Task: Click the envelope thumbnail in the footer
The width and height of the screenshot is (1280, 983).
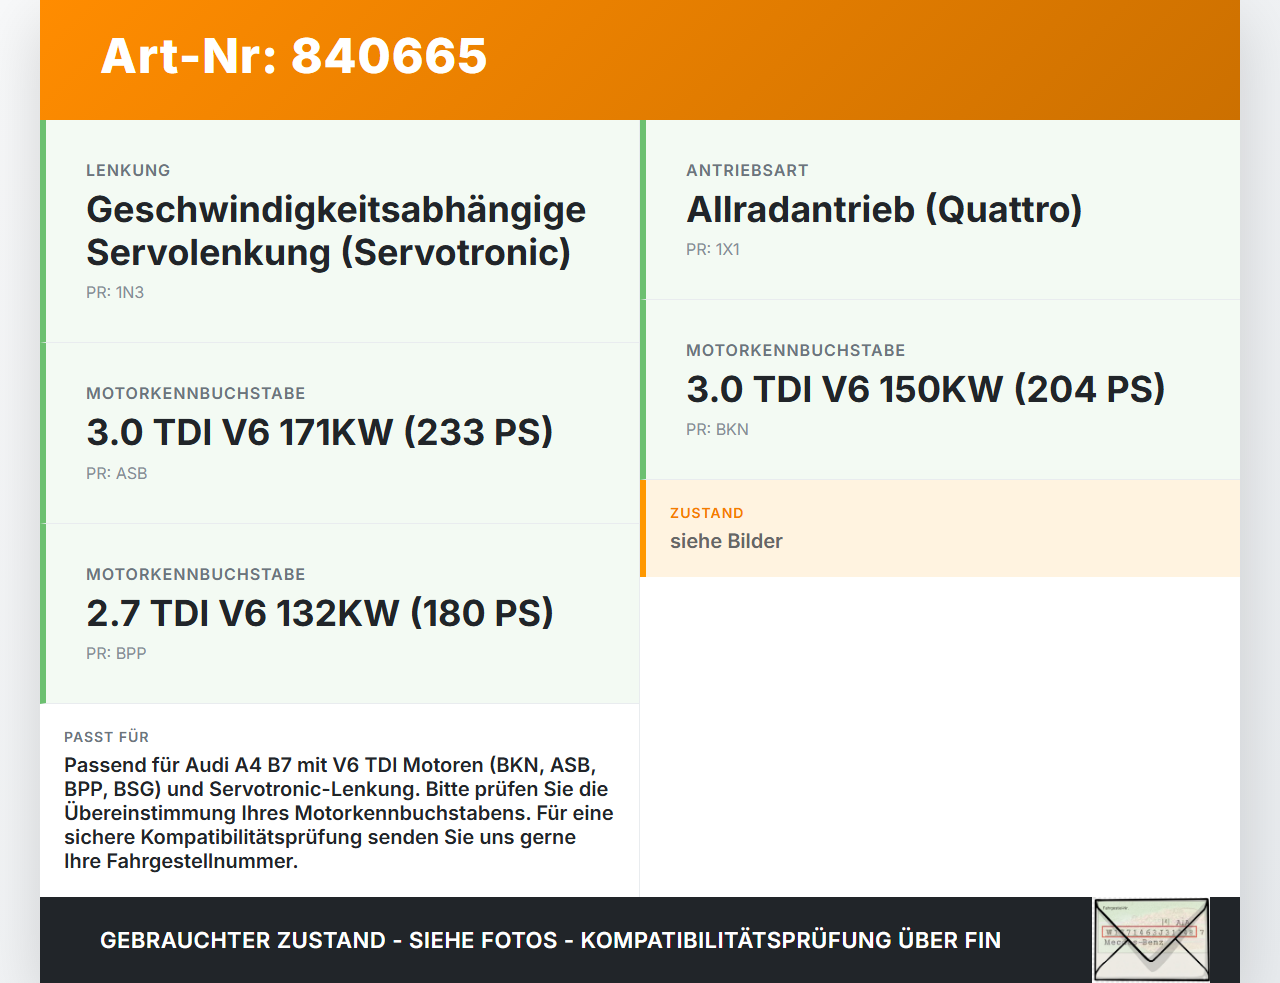Action: pyautogui.click(x=1151, y=939)
